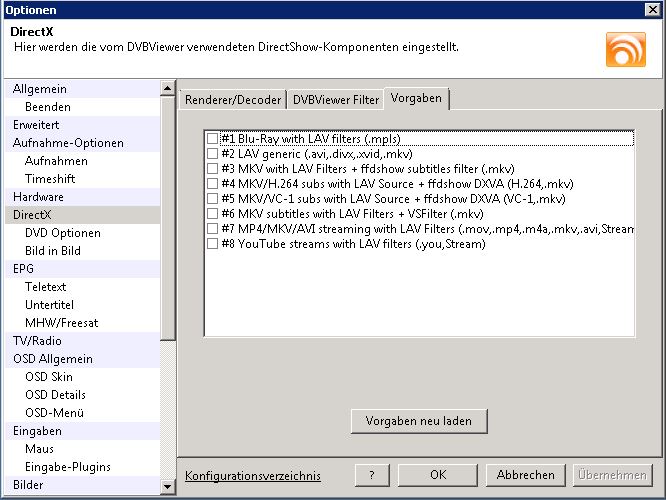Go to the Timeshift options entry
Screen dimensions: 666x500
click(x=50, y=179)
